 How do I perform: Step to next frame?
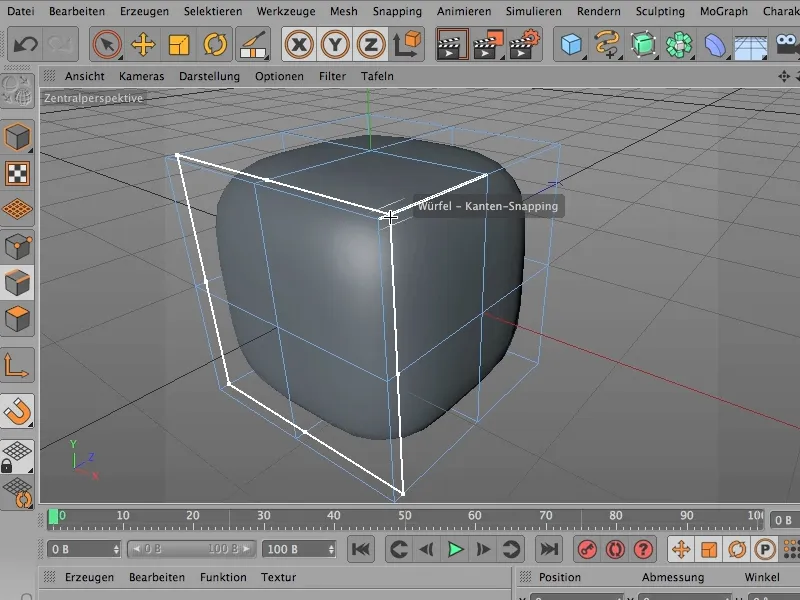[x=483, y=549]
